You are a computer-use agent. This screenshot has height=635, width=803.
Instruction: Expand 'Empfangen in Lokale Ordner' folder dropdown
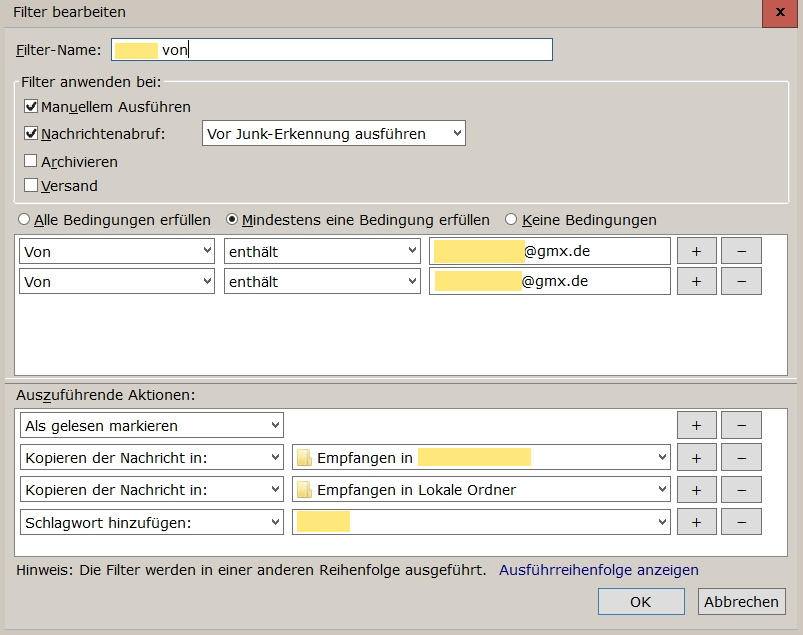481,490
